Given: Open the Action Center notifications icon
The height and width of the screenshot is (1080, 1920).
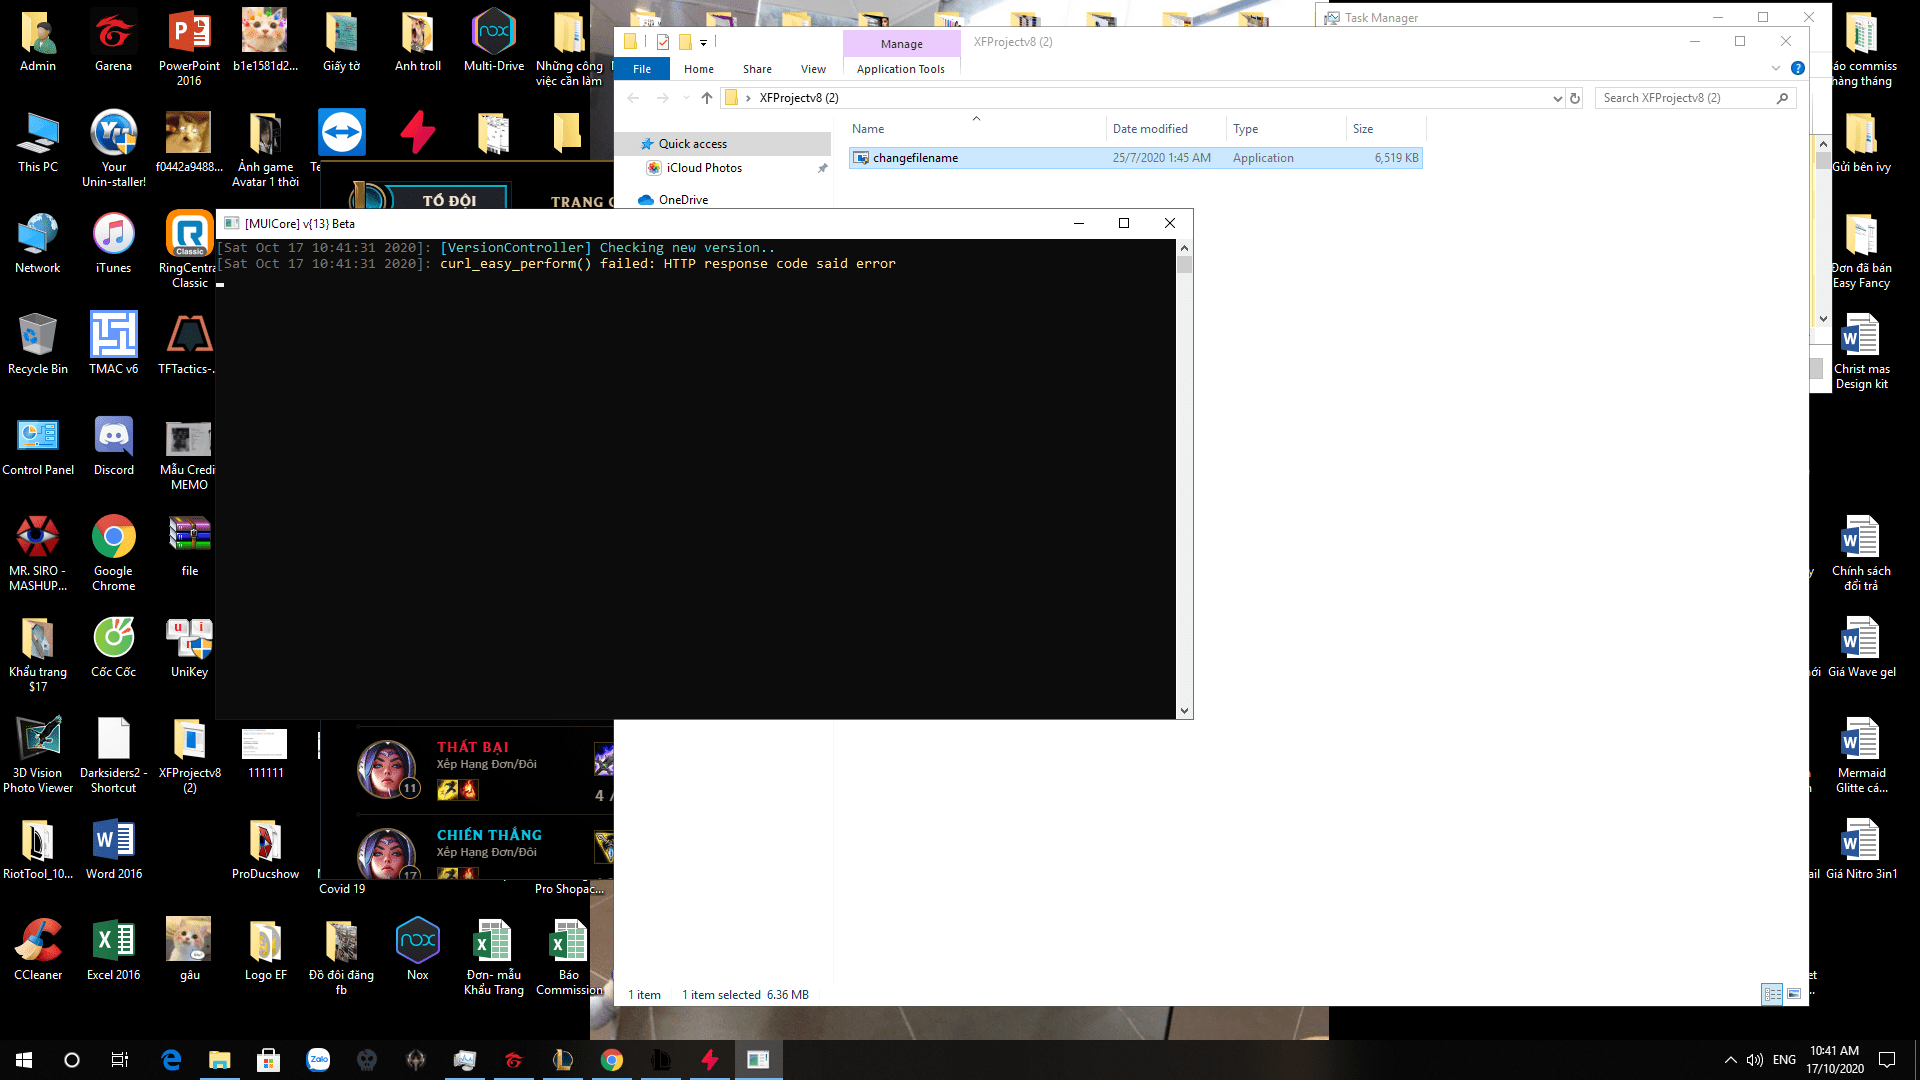Looking at the screenshot, I should click(1887, 1060).
